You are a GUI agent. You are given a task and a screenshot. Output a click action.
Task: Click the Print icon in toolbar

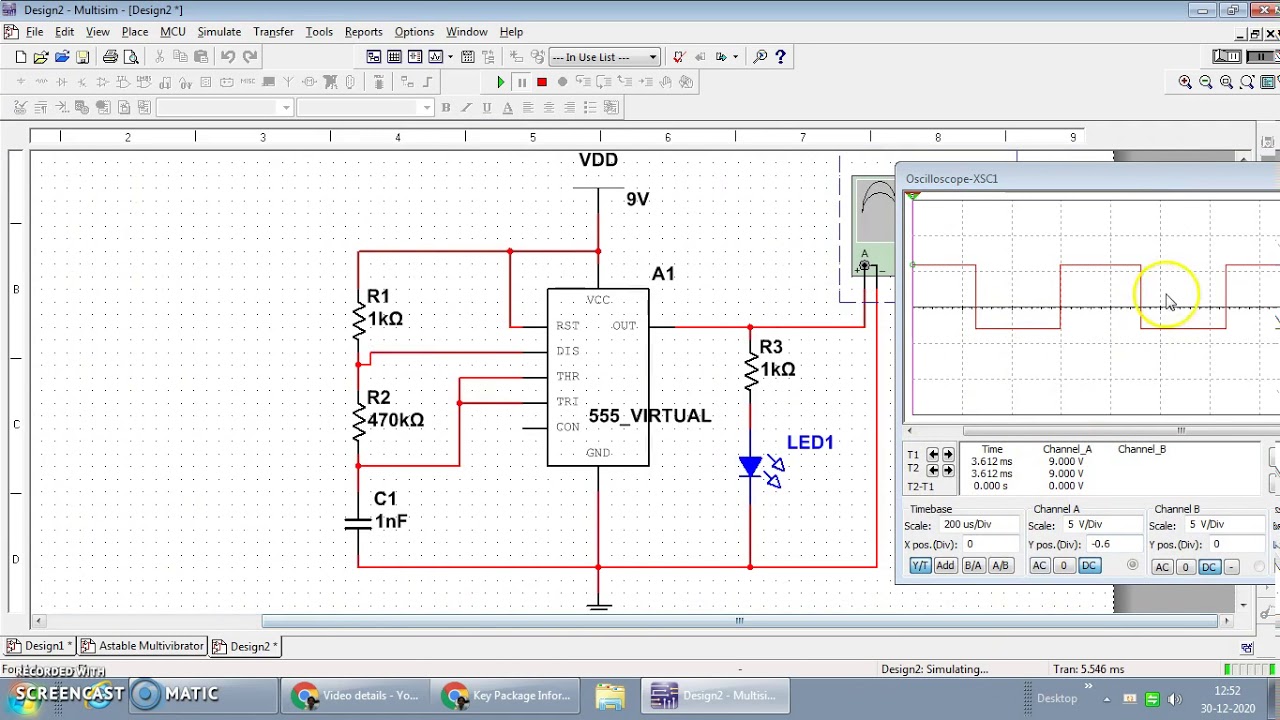tap(110, 57)
